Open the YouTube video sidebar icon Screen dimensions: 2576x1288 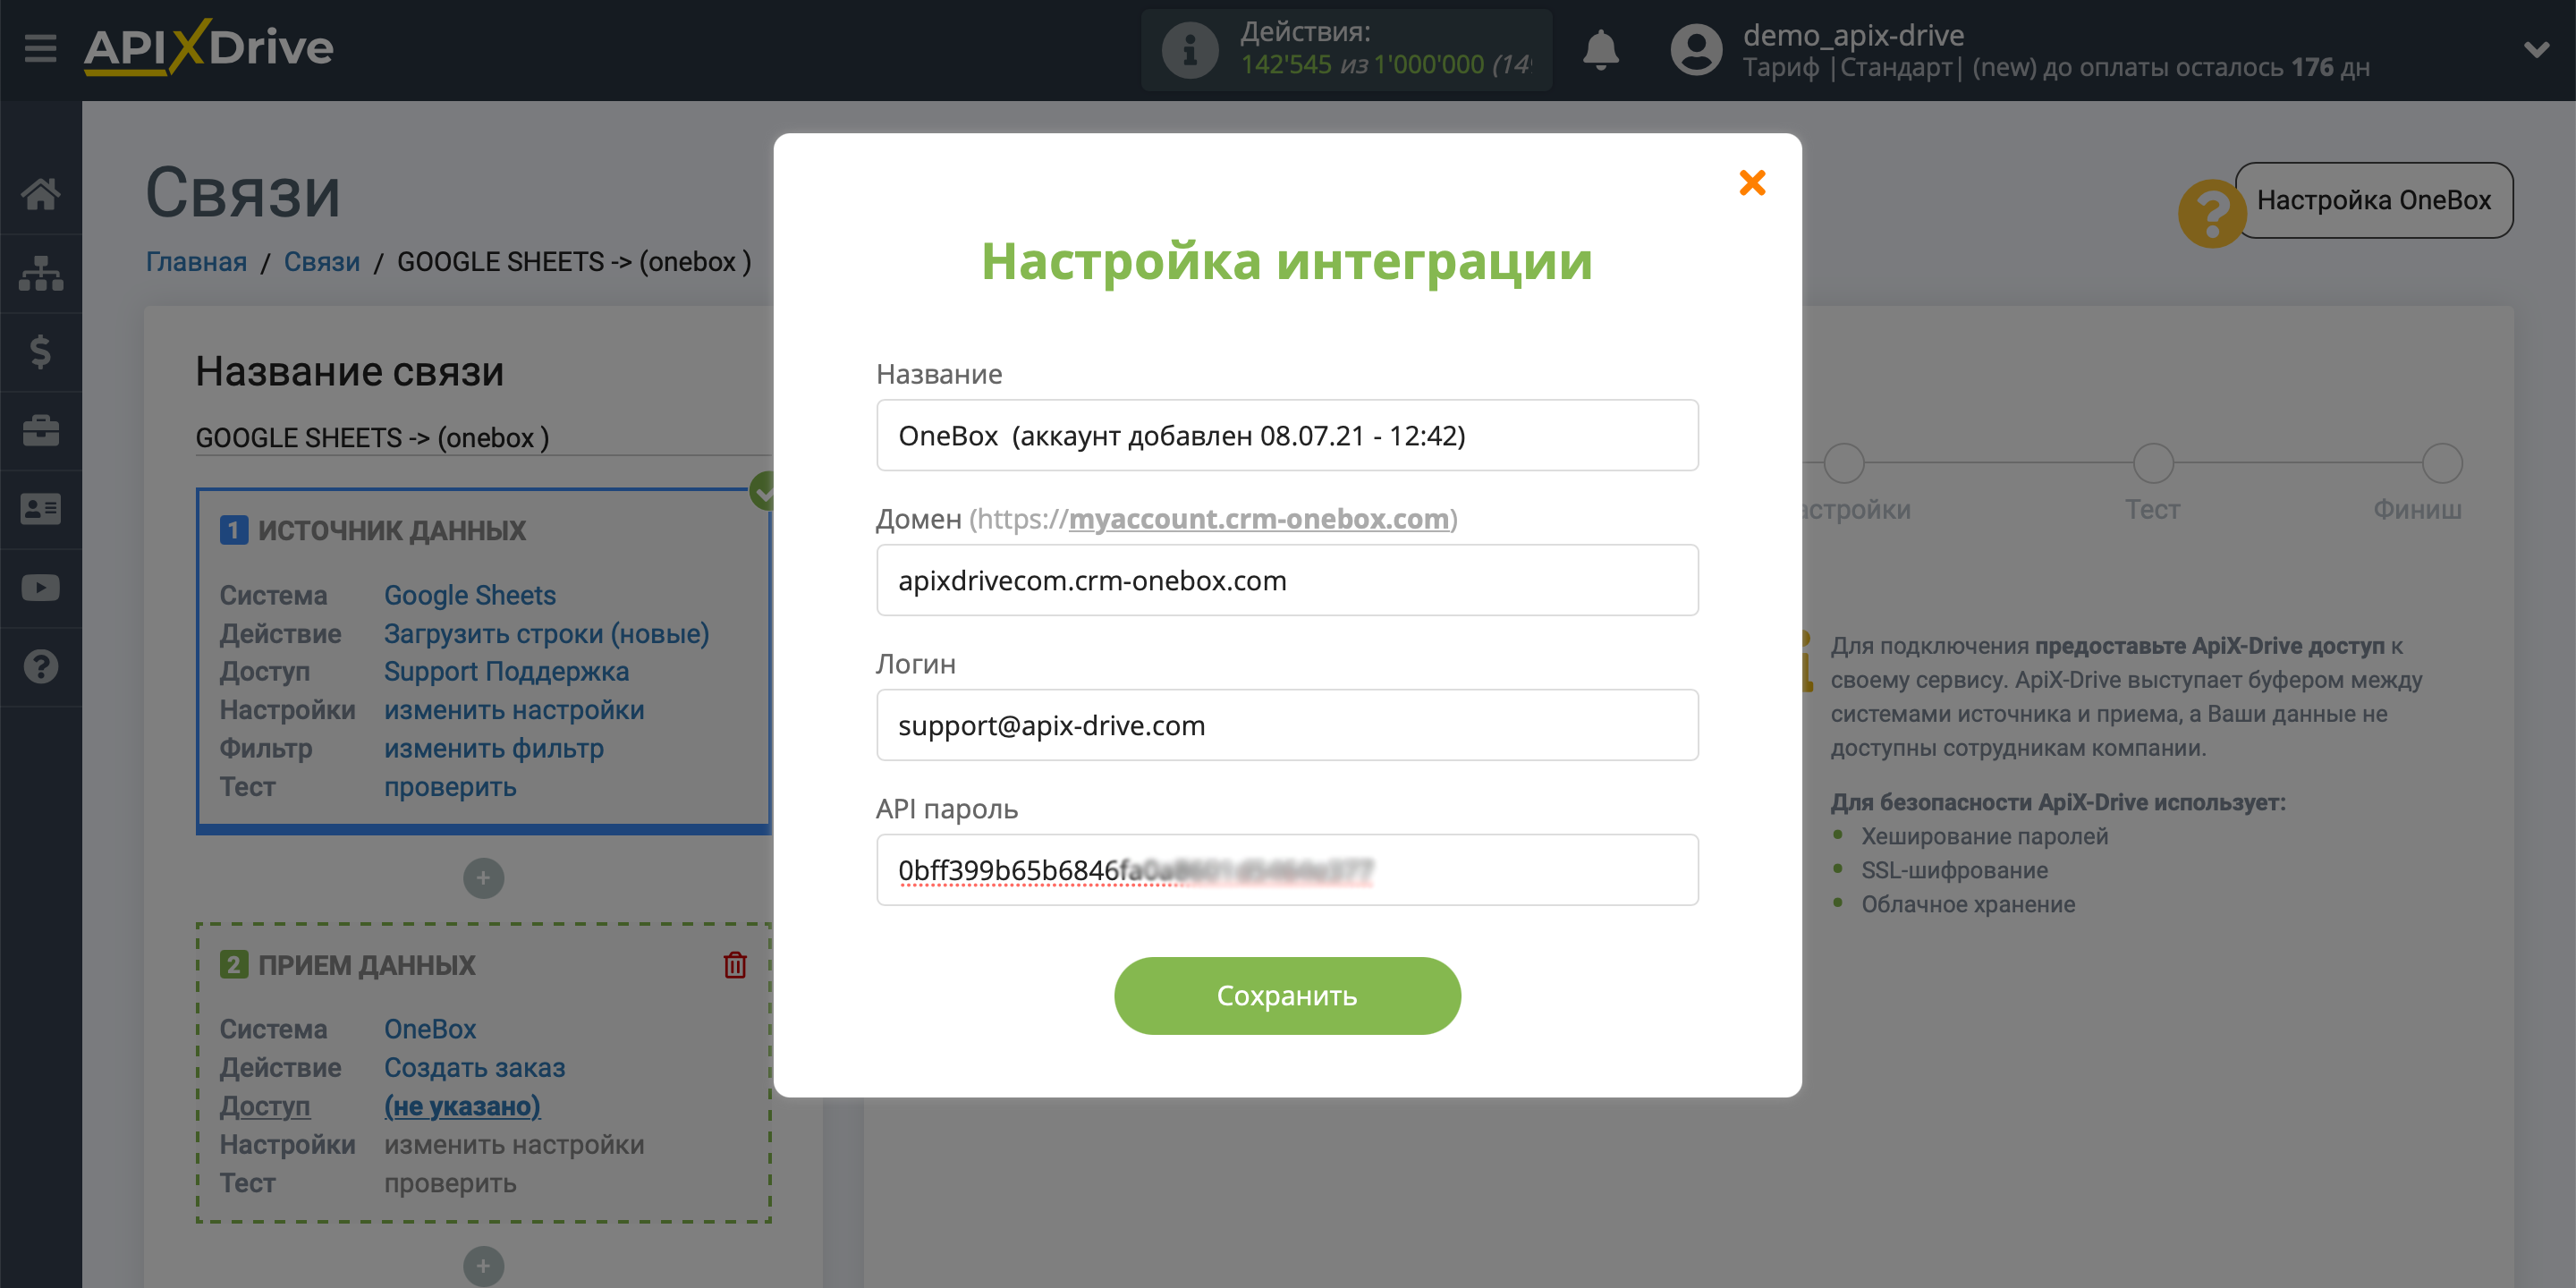pos(40,588)
